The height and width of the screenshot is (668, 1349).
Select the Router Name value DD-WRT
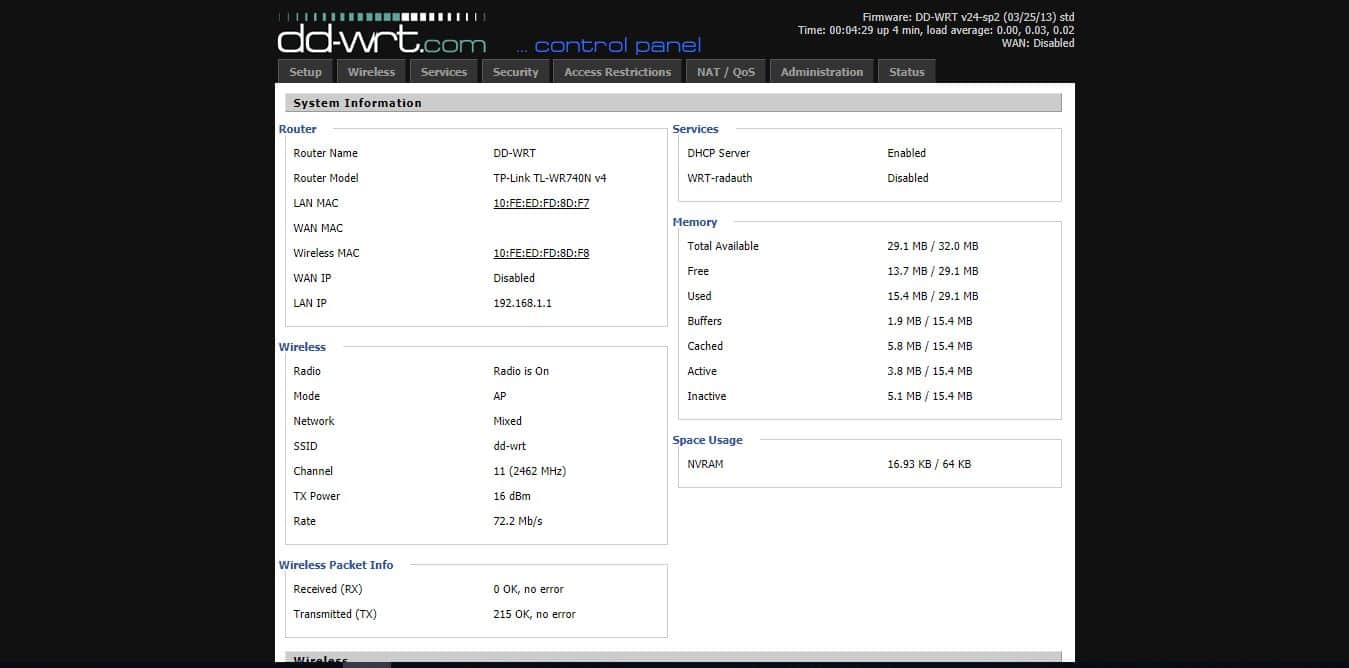(x=514, y=153)
